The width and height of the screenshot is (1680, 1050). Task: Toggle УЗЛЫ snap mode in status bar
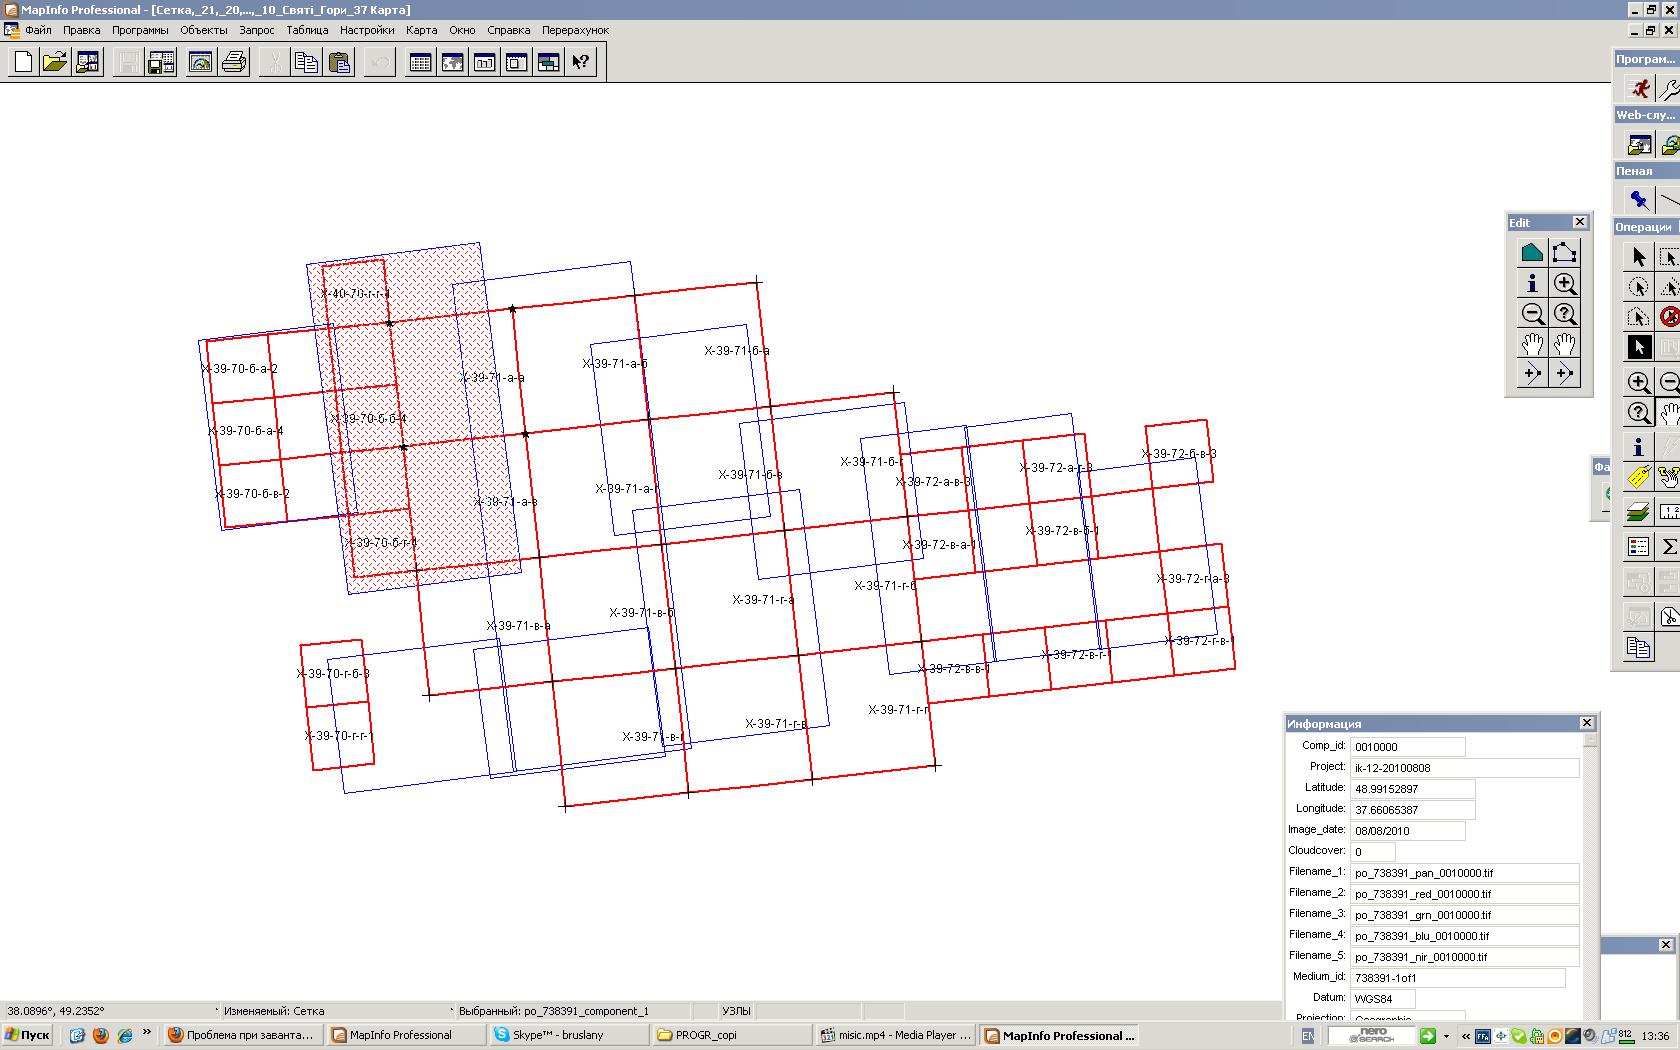[x=736, y=1011]
